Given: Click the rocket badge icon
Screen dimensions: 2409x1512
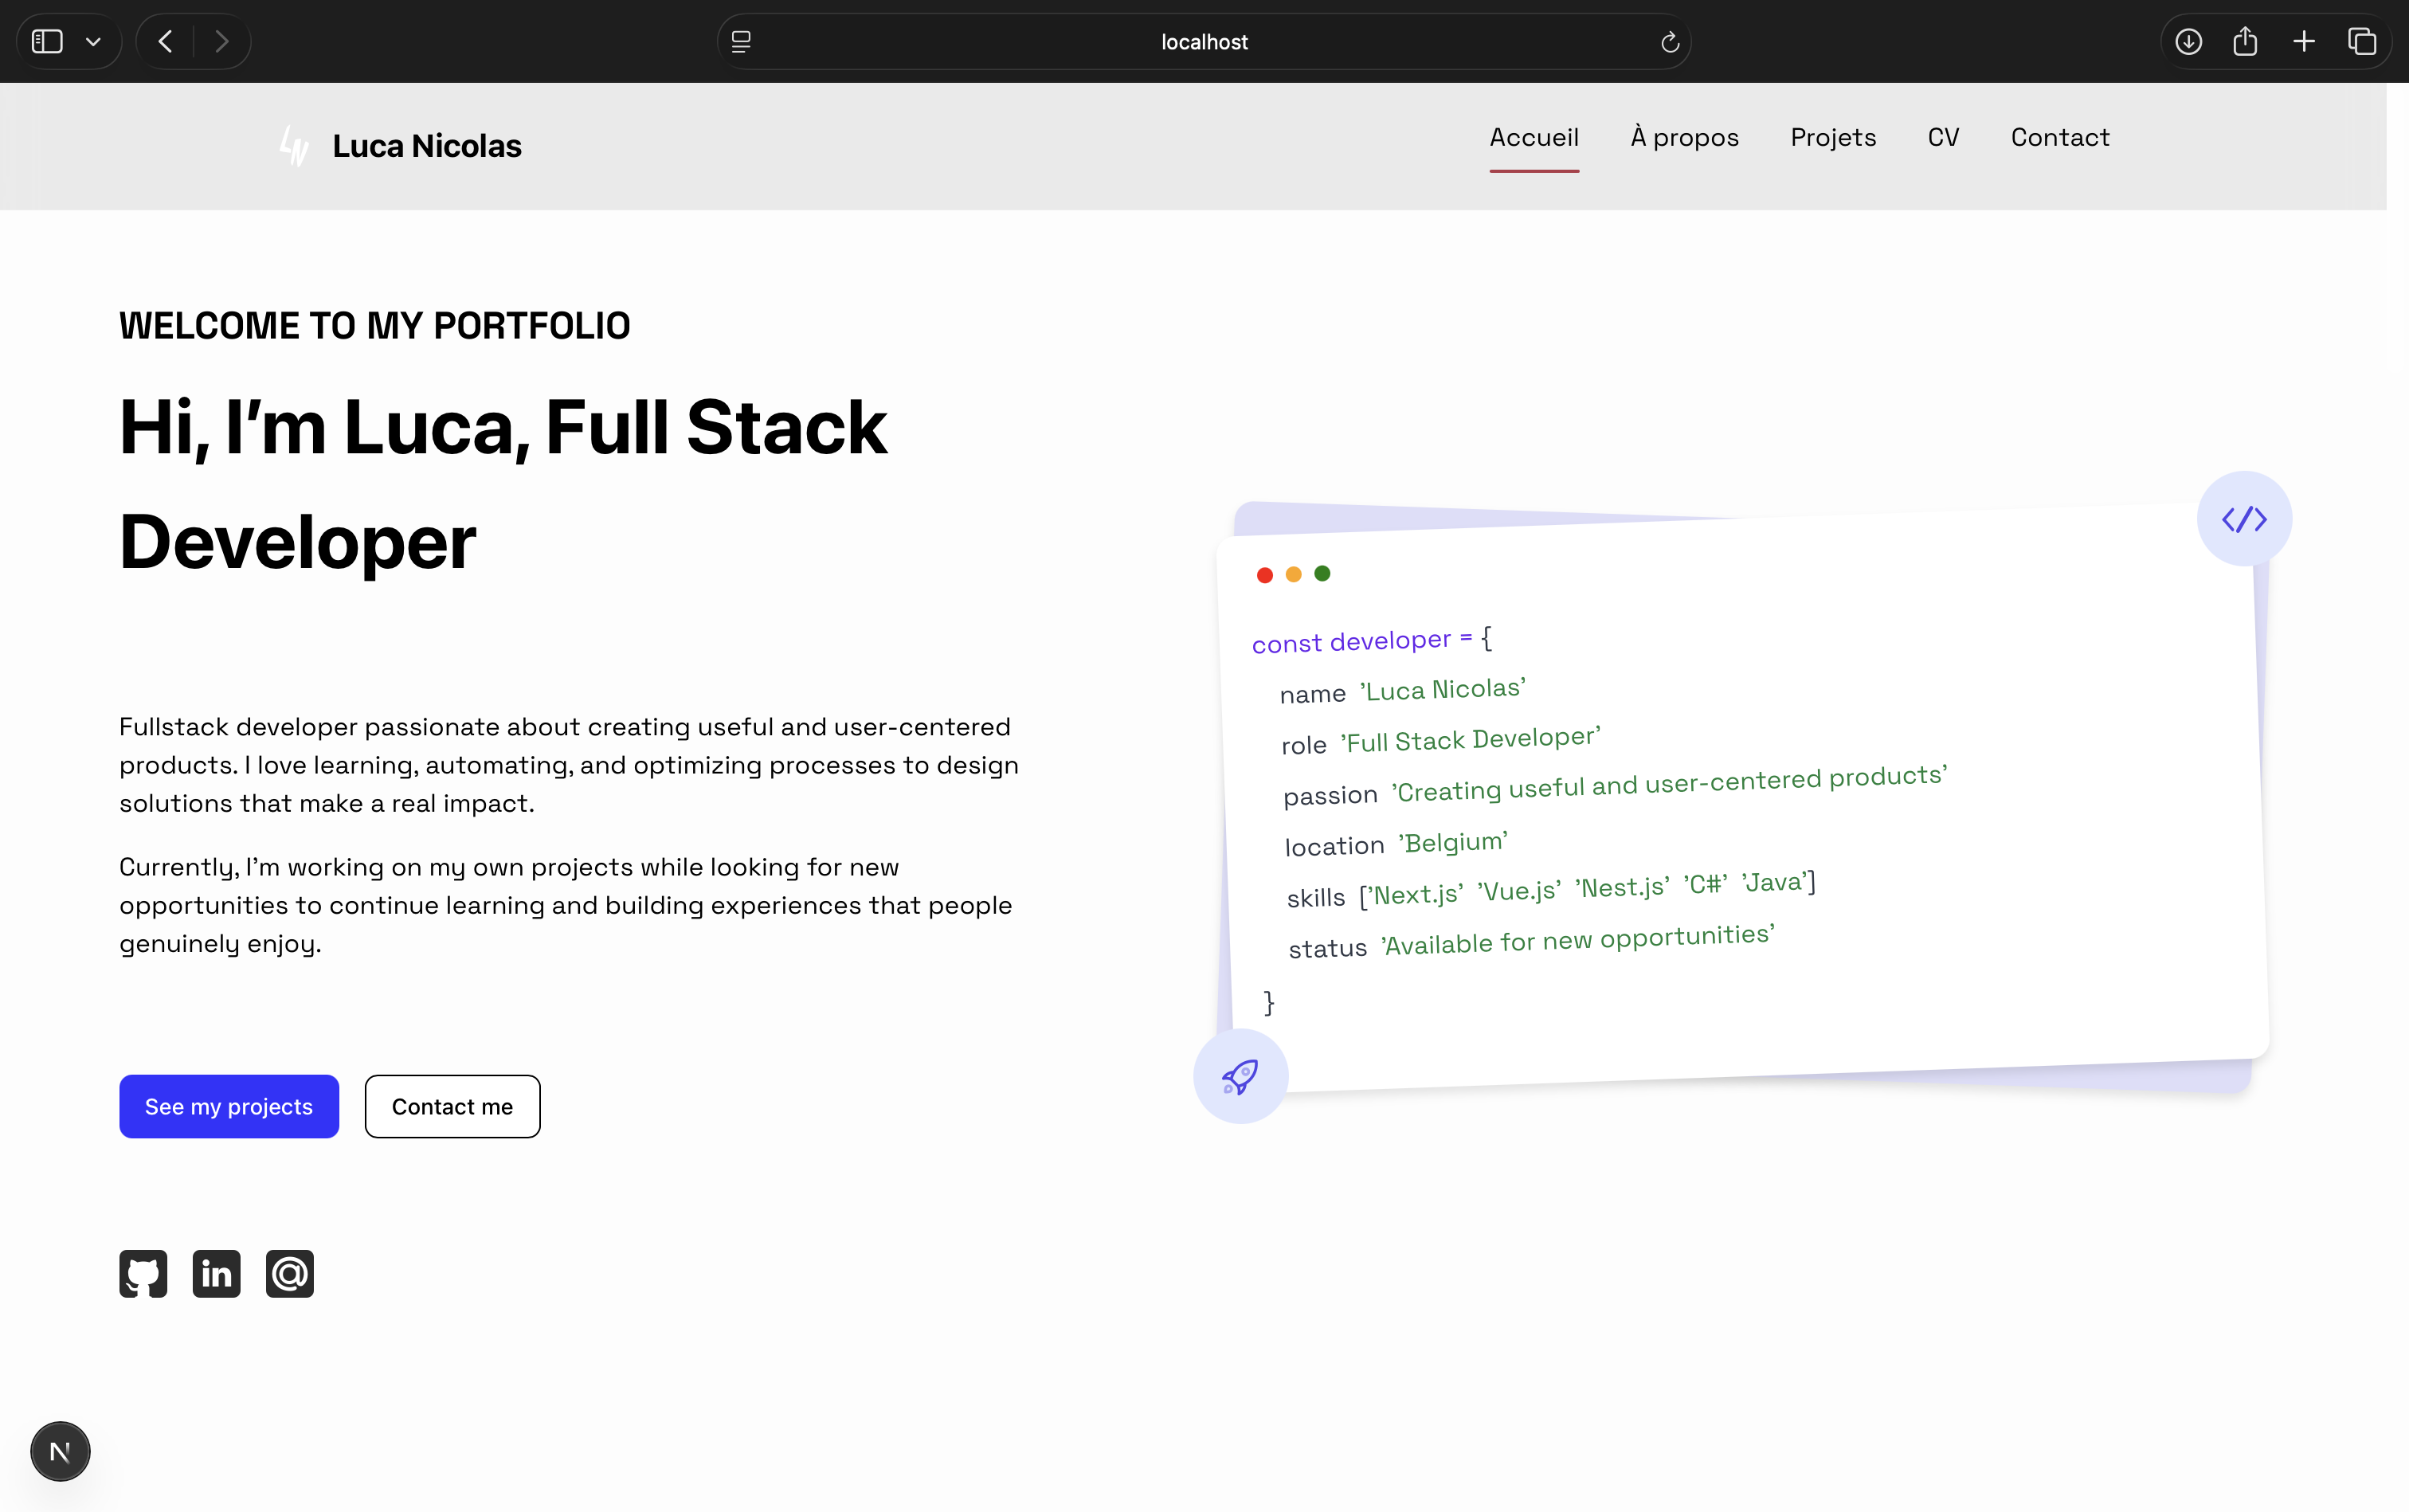Looking at the screenshot, I should point(1240,1077).
